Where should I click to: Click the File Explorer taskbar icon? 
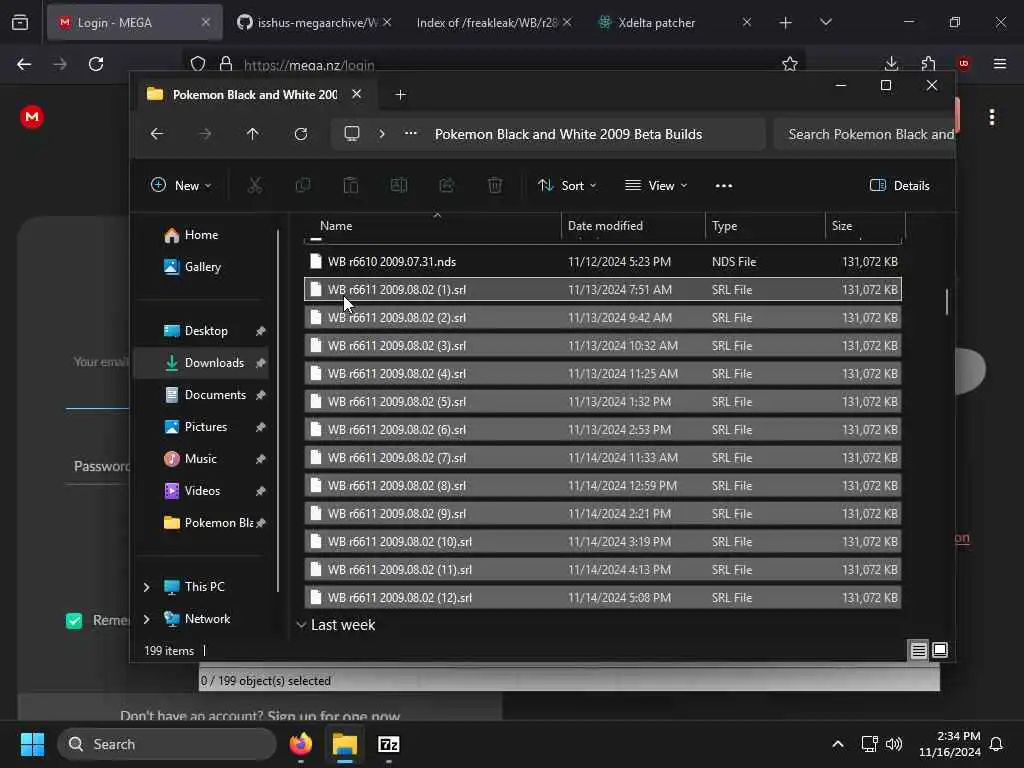(x=345, y=744)
